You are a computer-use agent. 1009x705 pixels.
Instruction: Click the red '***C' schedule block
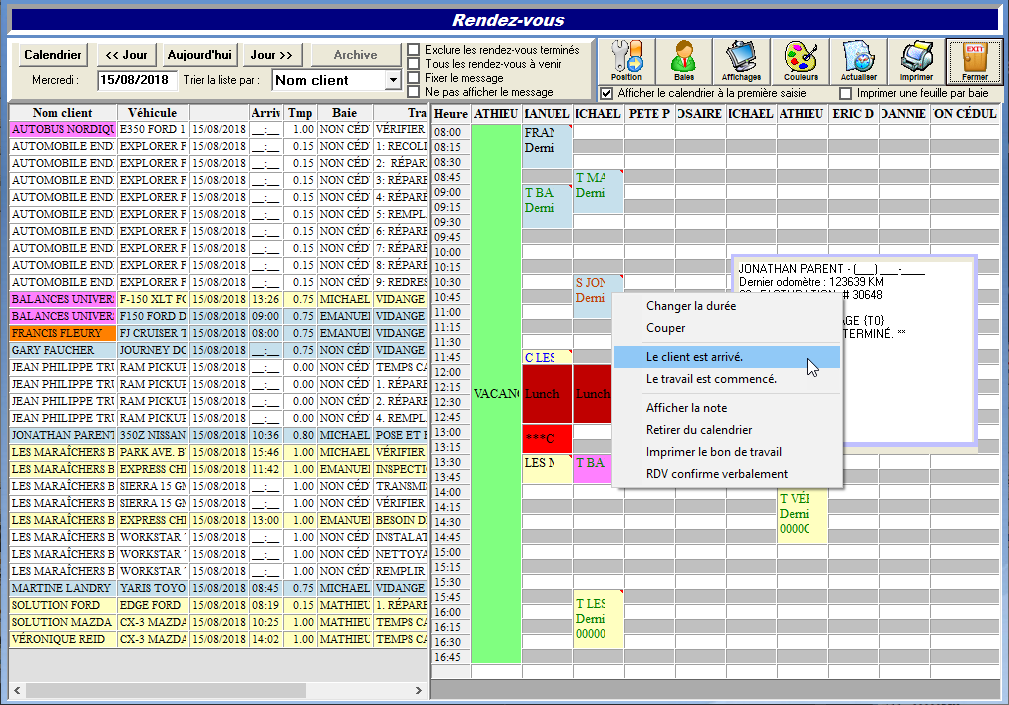547,439
